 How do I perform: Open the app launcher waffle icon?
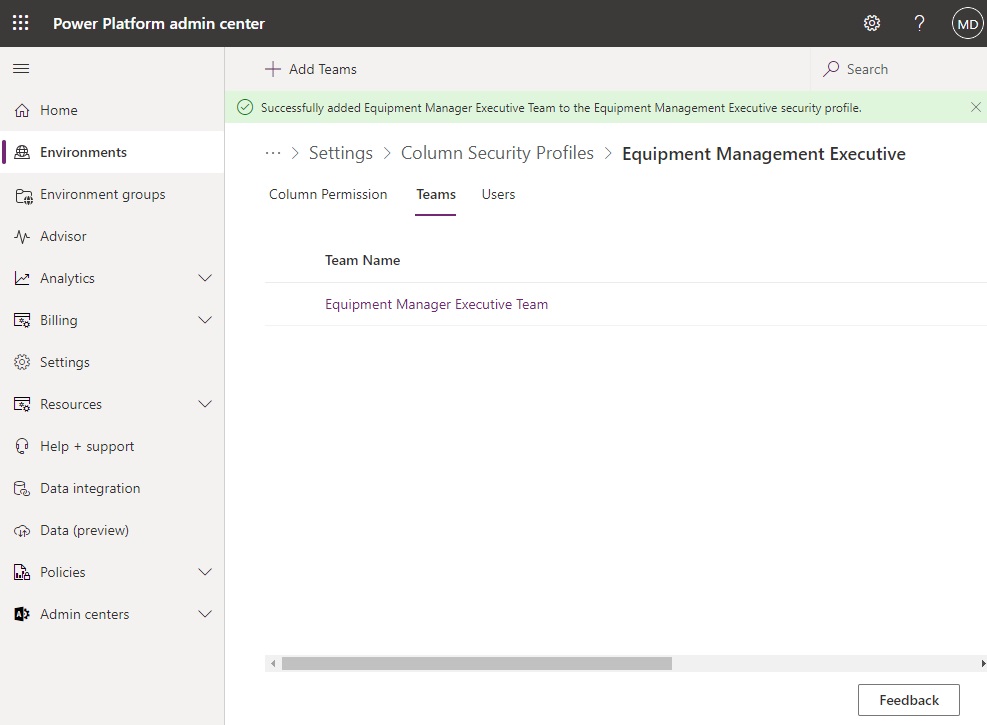tap(21, 23)
